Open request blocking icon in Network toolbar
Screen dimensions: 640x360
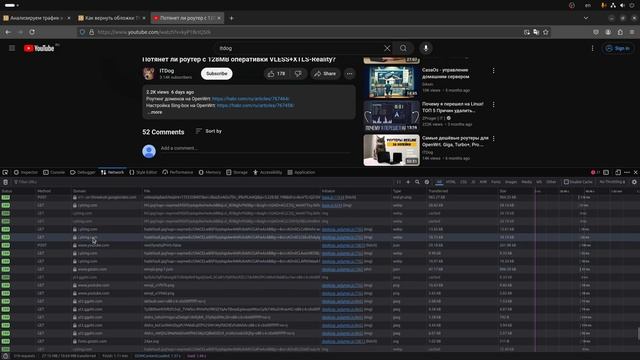click(427, 182)
